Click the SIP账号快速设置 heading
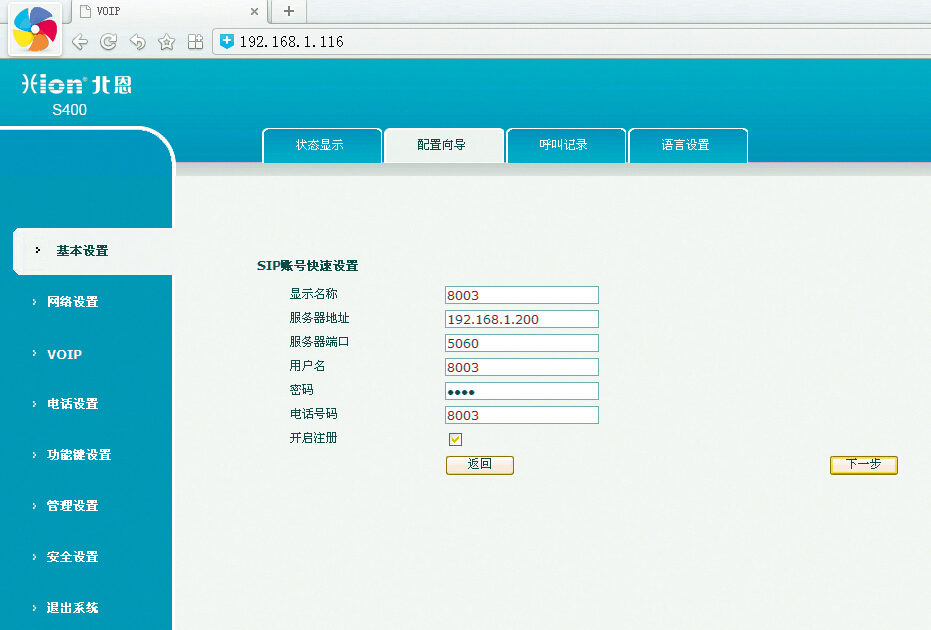Viewport: 931px width, 630px height. point(308,266)
